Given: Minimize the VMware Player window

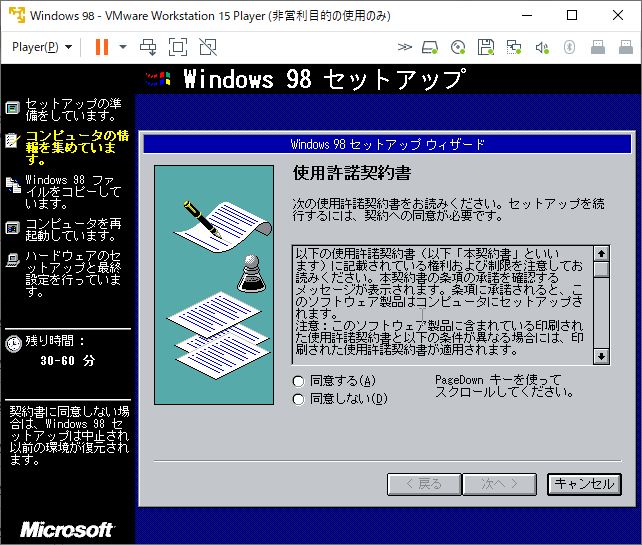Looking at the screenshot, I should click(x=527, y=15).
